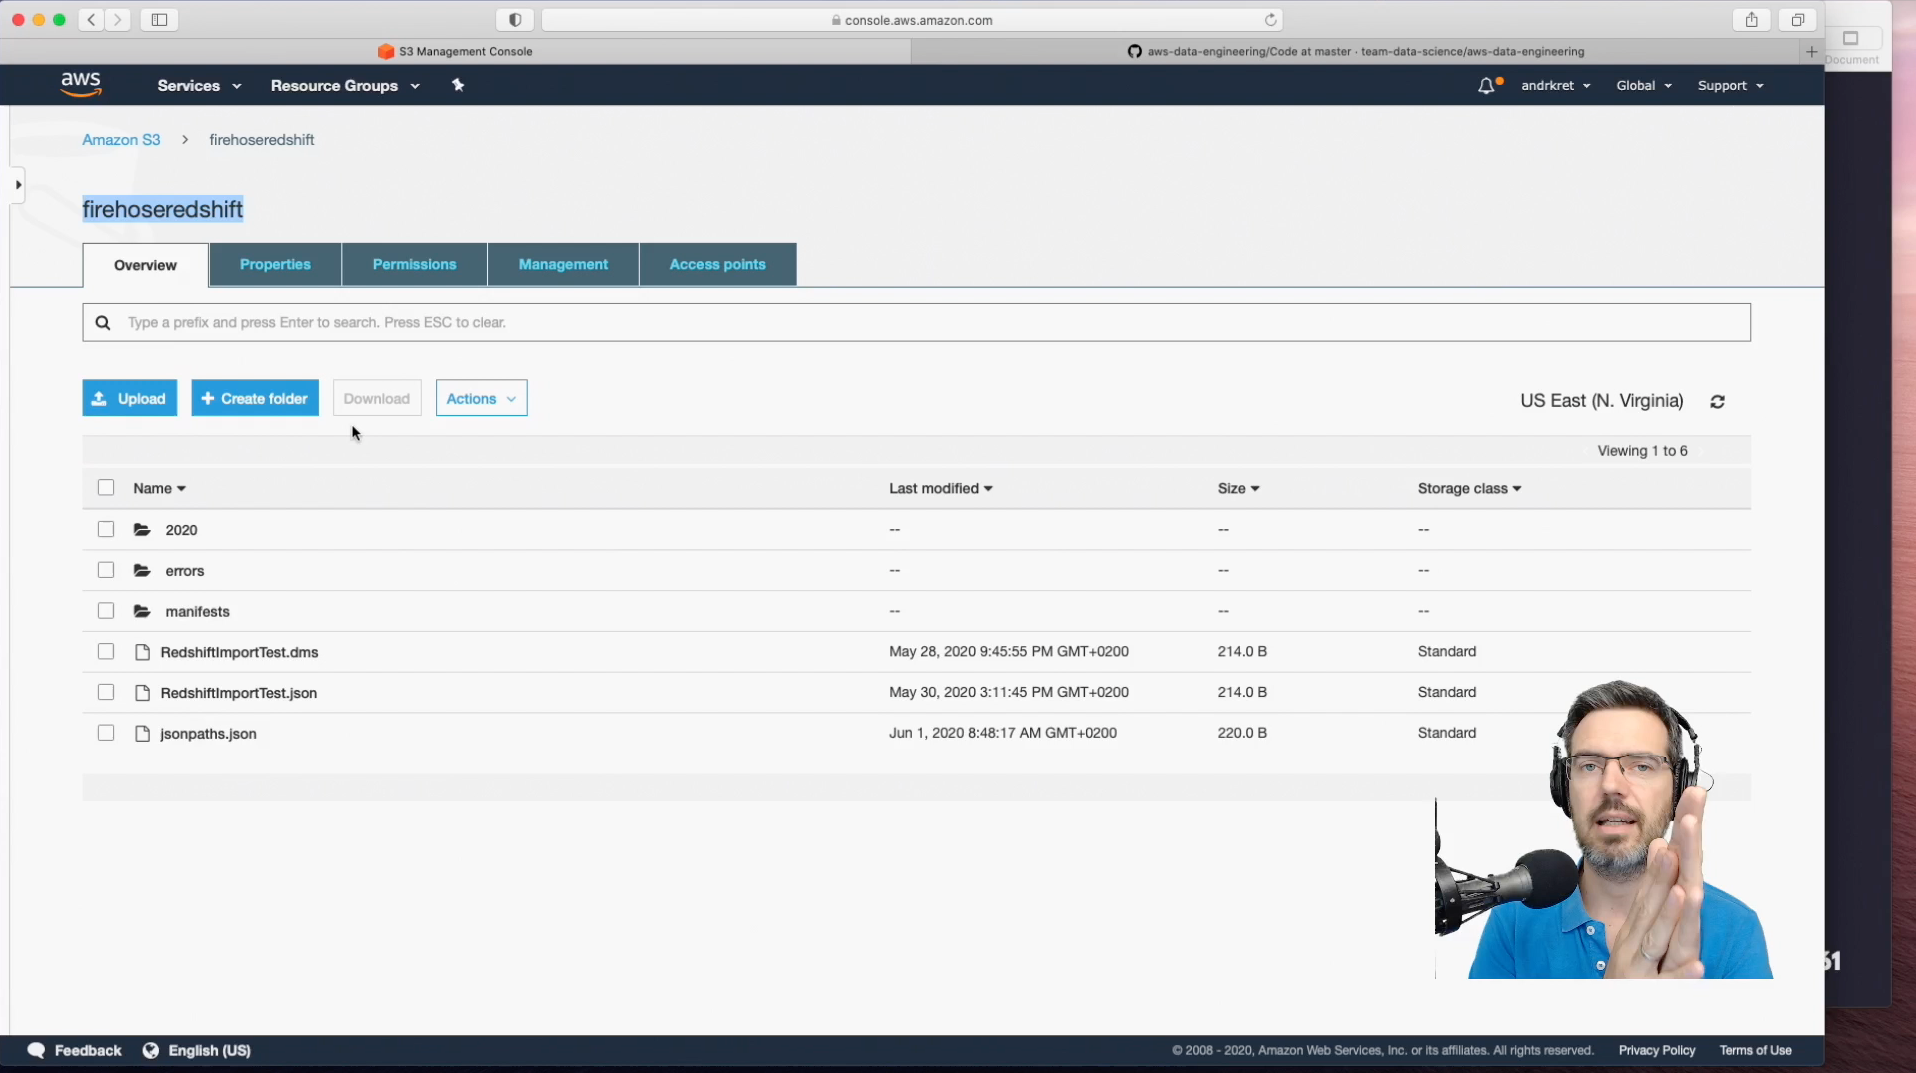
Task: Click the Create folder button
Action: 255,398
